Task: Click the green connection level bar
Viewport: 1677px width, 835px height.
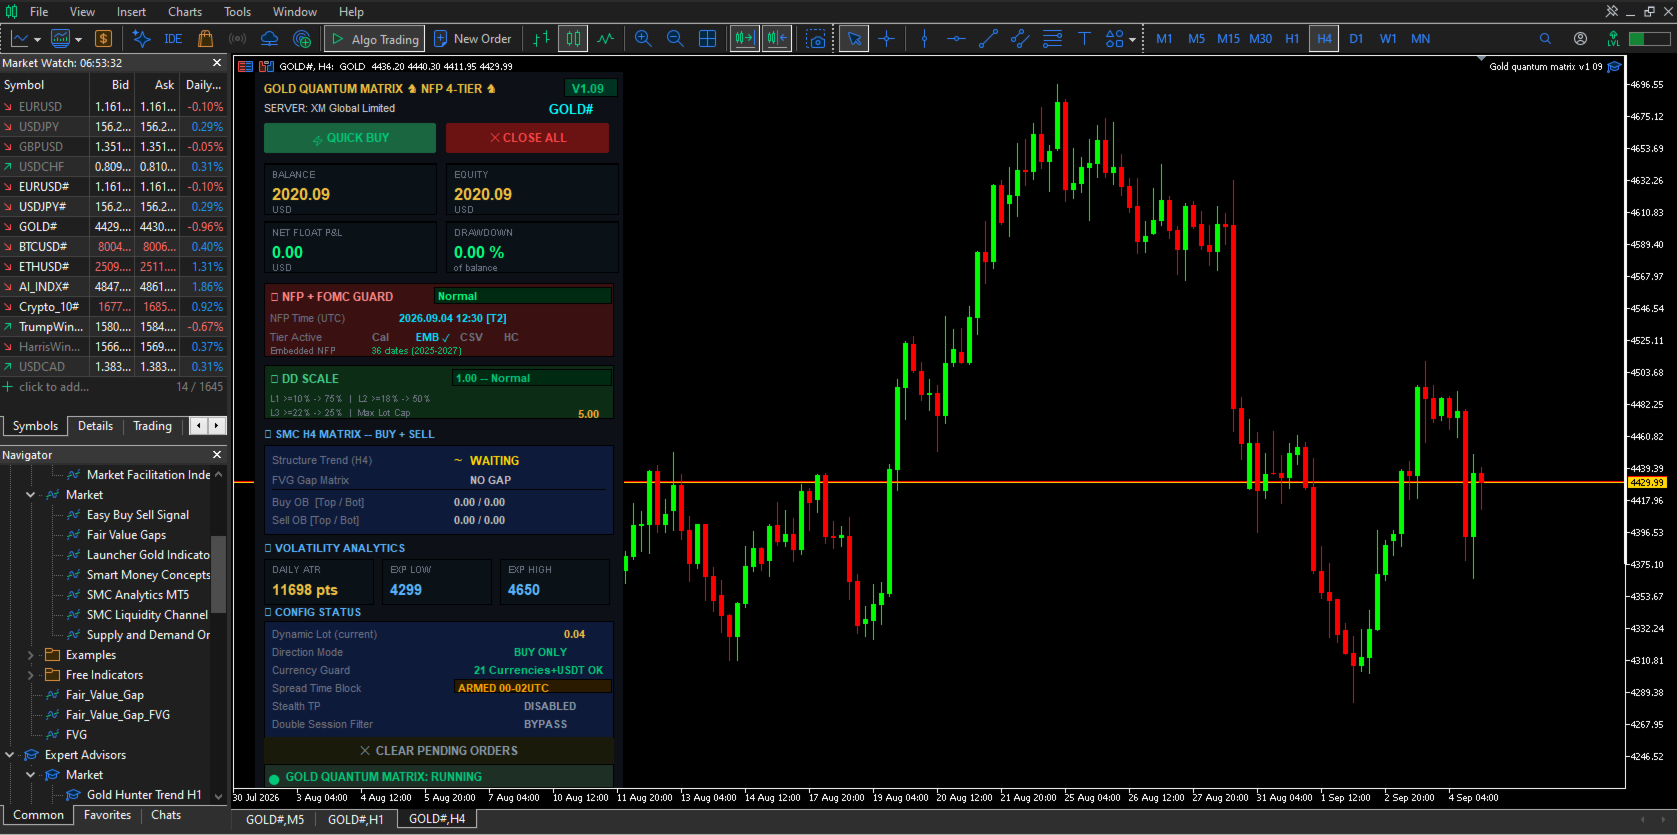Action: (1650, 39)
